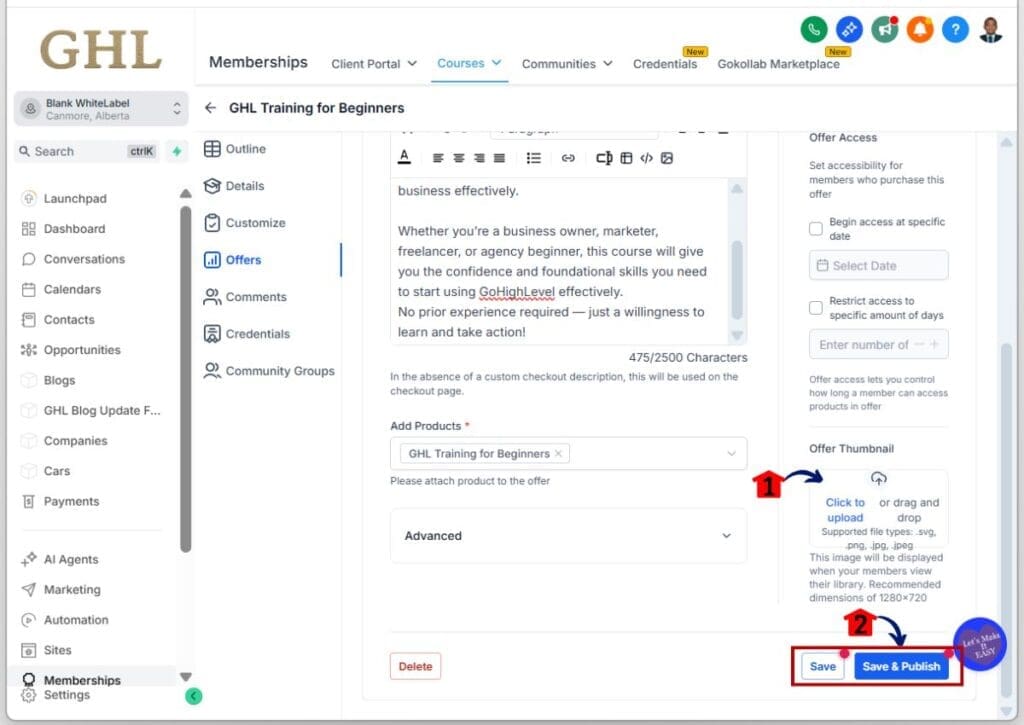Enable Begin access at specific date
This screenshot has height=725, width=1024.
[817, 228]
